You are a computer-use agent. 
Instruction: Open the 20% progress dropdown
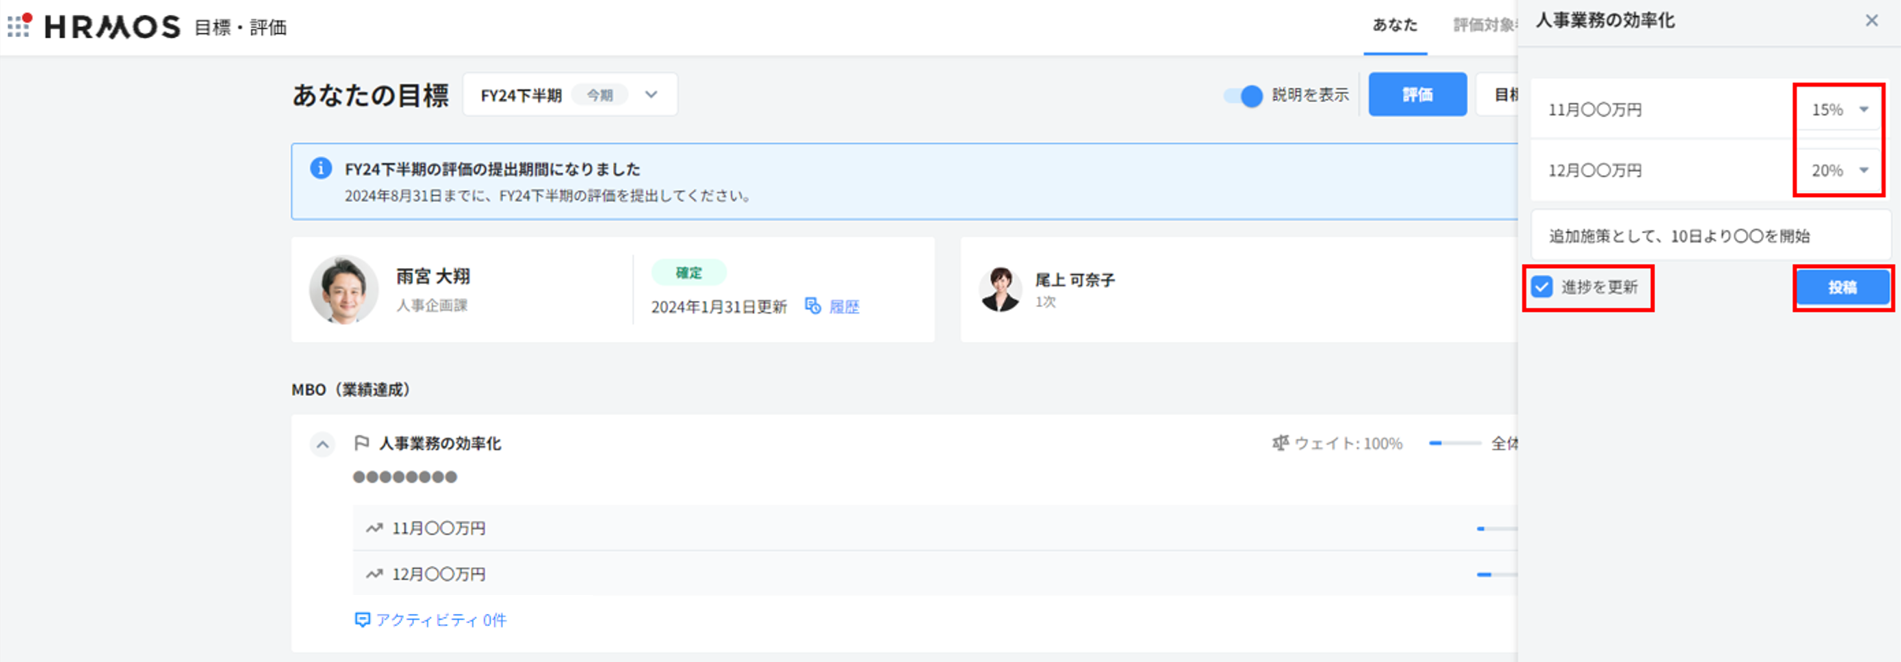coord(1839,171)
